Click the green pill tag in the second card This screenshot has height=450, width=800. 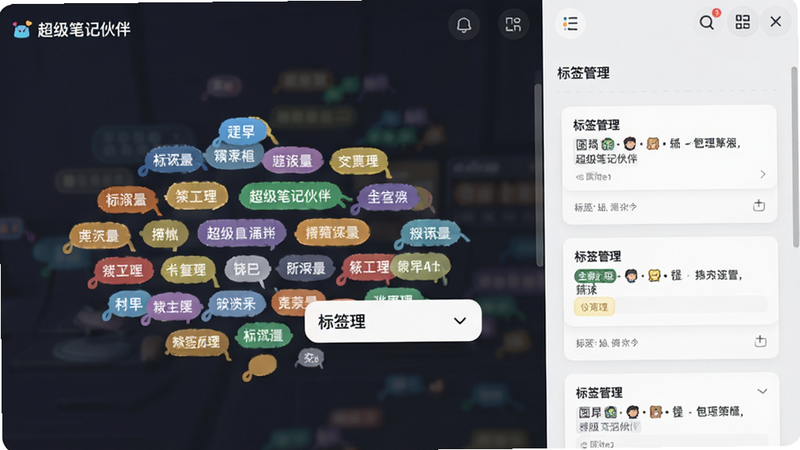click(595, 276)
